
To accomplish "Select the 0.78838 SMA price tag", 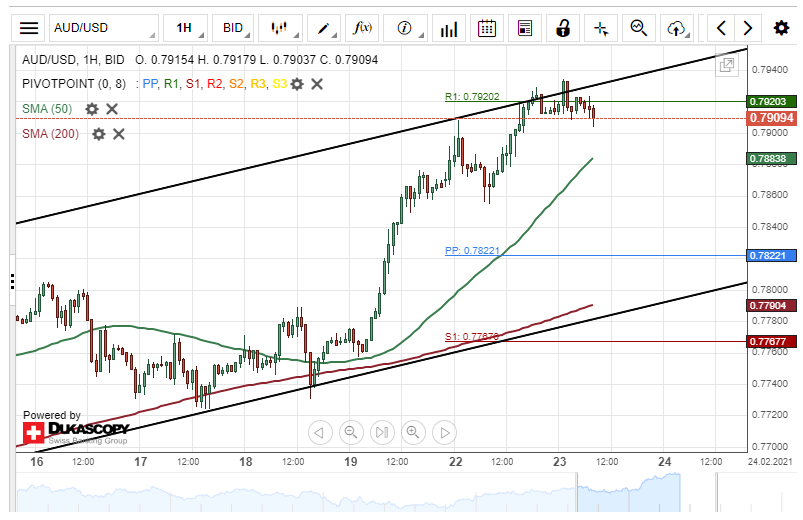I will 772,158.
